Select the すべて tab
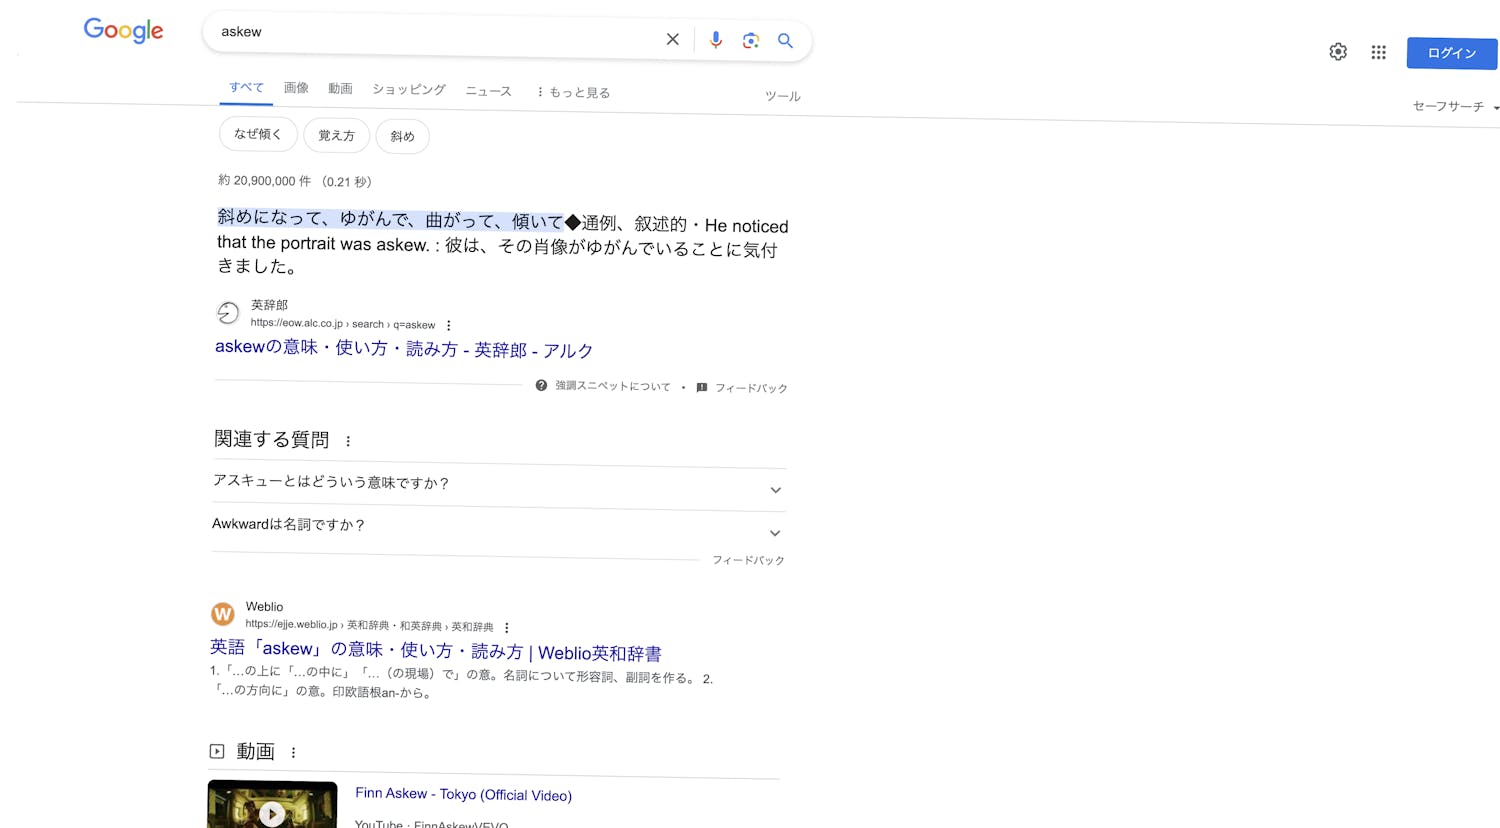Image resolution: width=1500 pixels, height=828 pixels. tap(246, 88)
